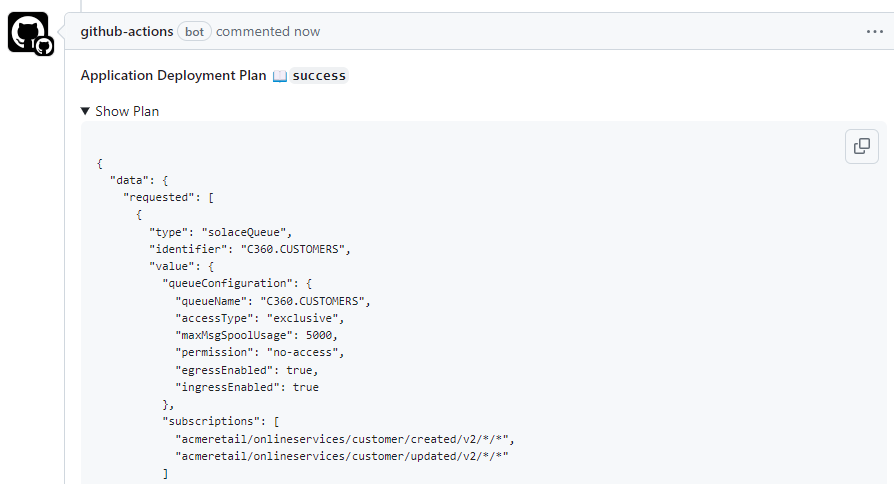
Task: Click the "type": "solaceQueue" line
Action: pos(220,231)
